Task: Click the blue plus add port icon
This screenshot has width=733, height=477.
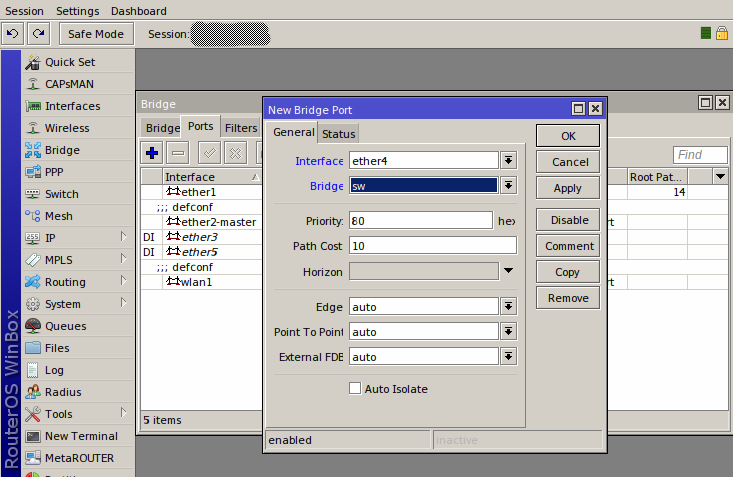Action: pyautogui.click(x=152, y=153)
